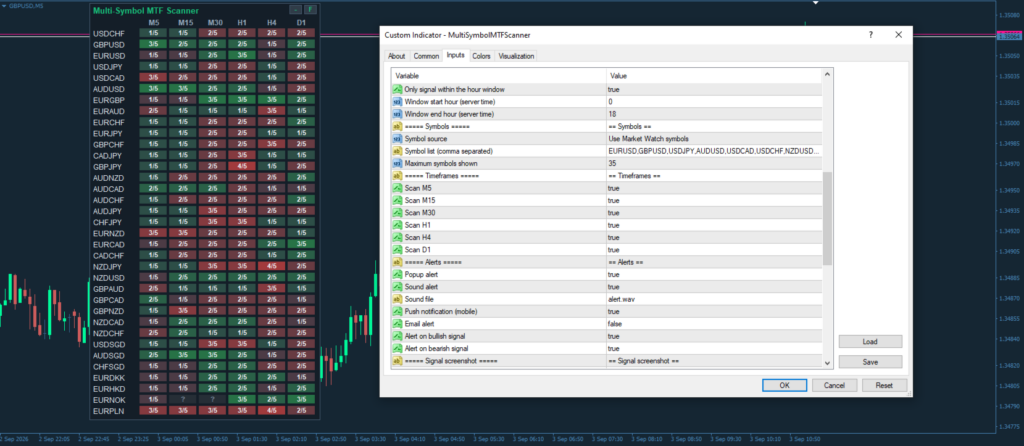This screenshot has width=1024, height=446.
Task: Click the Save button
Action: coord(870,362)
